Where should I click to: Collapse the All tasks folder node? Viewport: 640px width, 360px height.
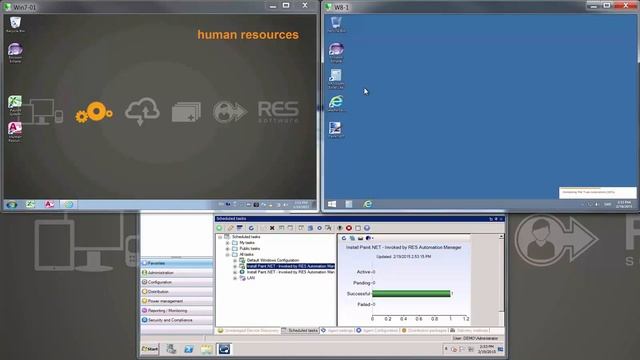[227, 254]
